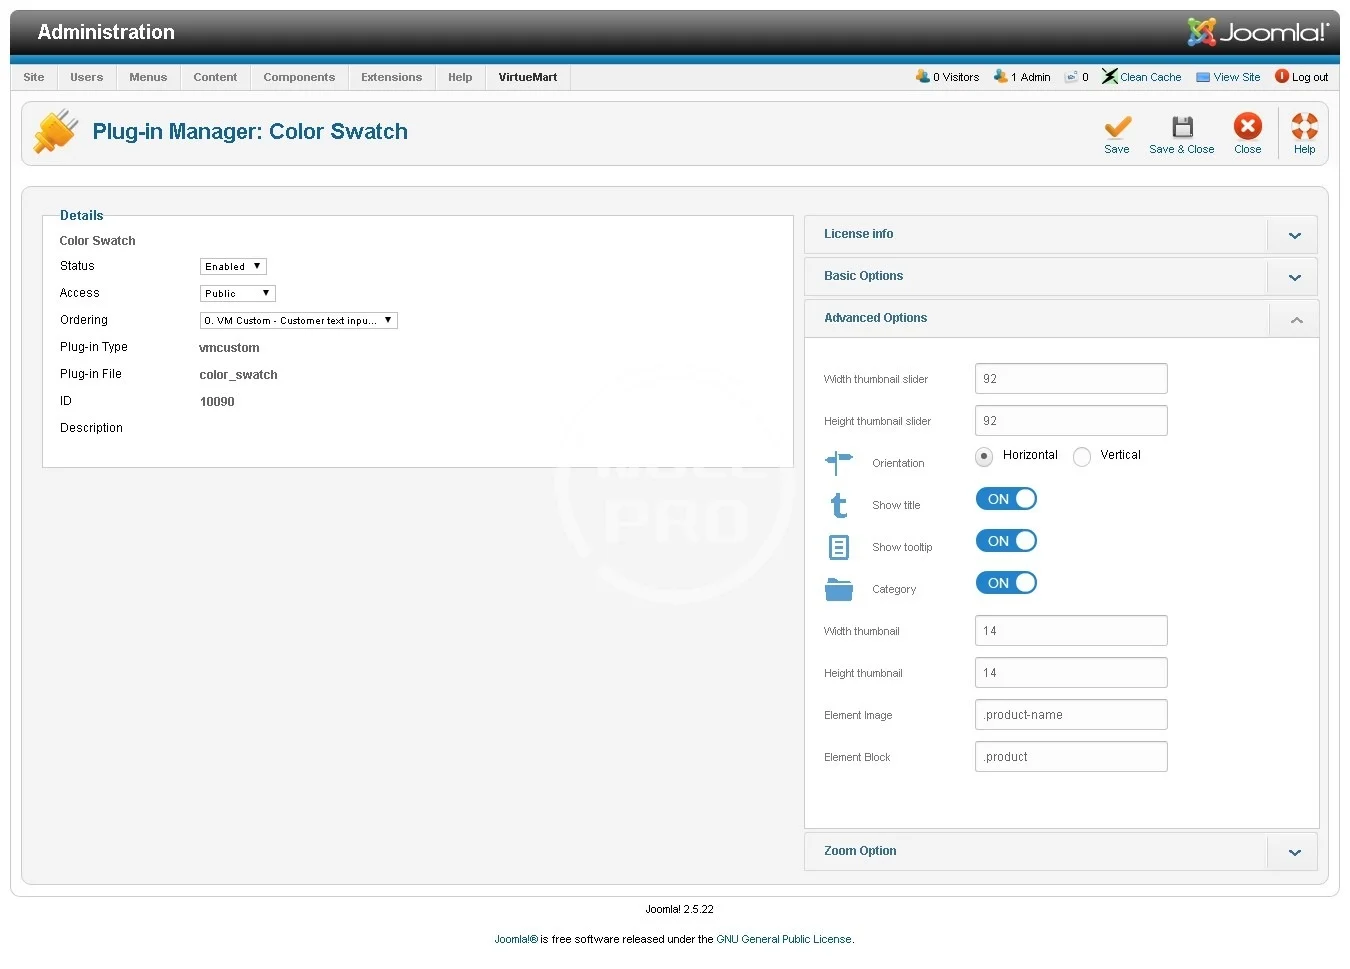Click the Log out icon
This screenshot has height=969, width=1350.
pyautogui.click(x=1282, y=77)
